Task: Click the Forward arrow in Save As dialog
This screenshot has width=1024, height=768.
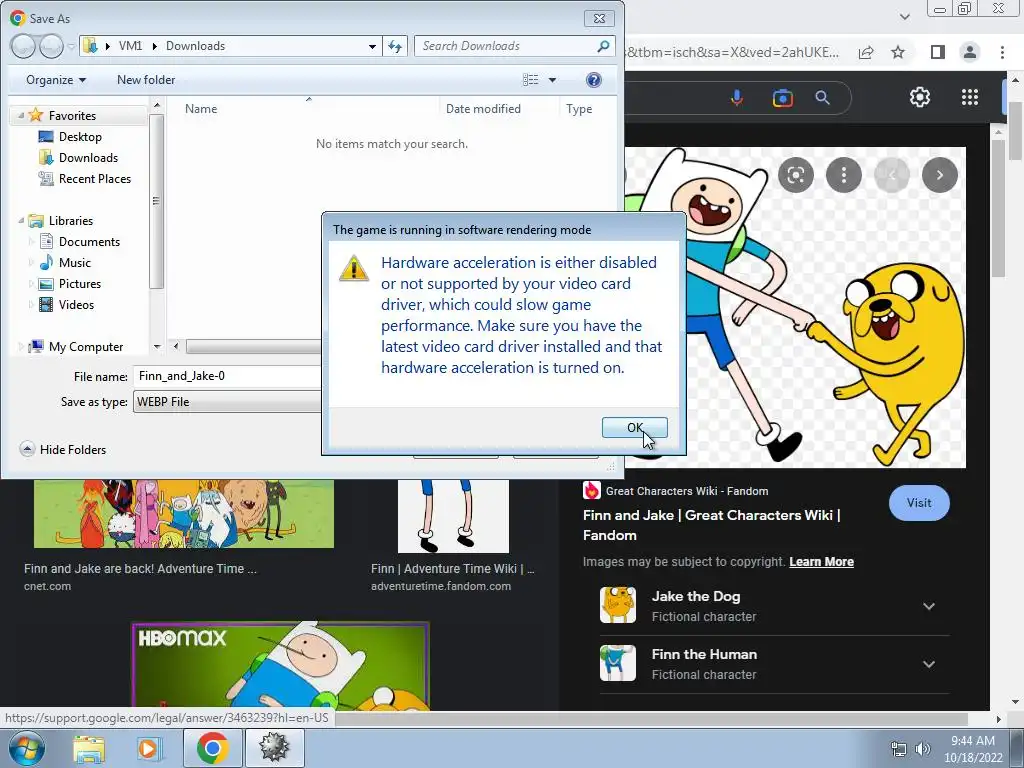Action: (x=51, y=46)
